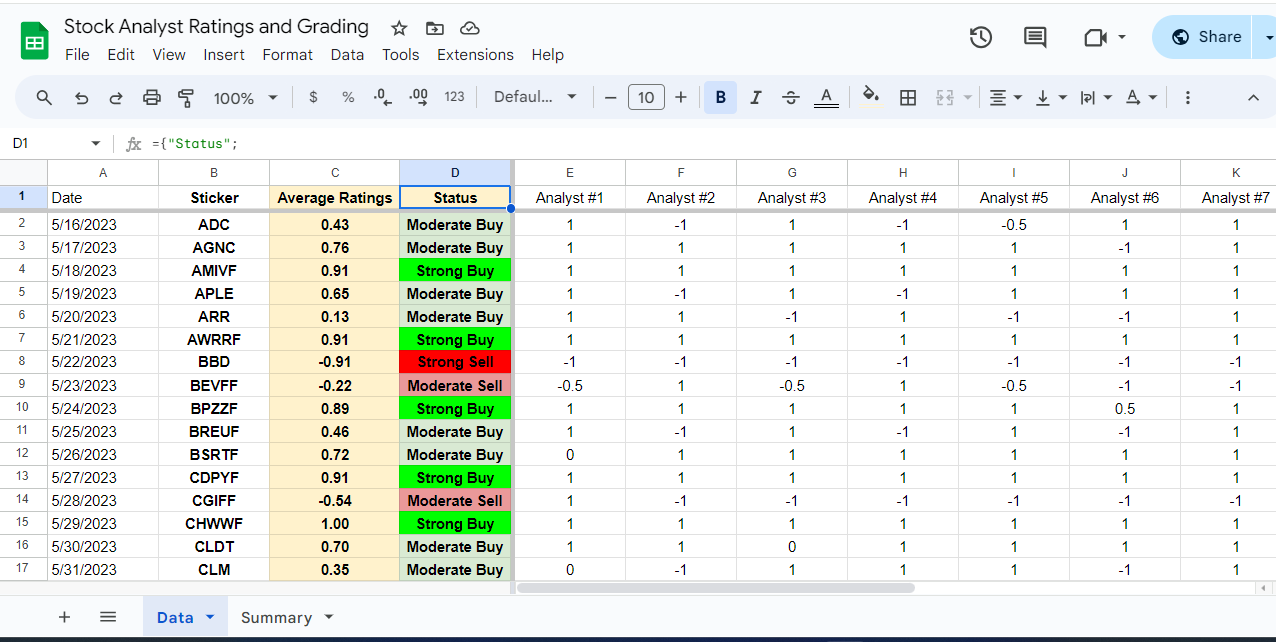Apply the paint format tool
This screenshot has width=1276, height=642.
186,97
